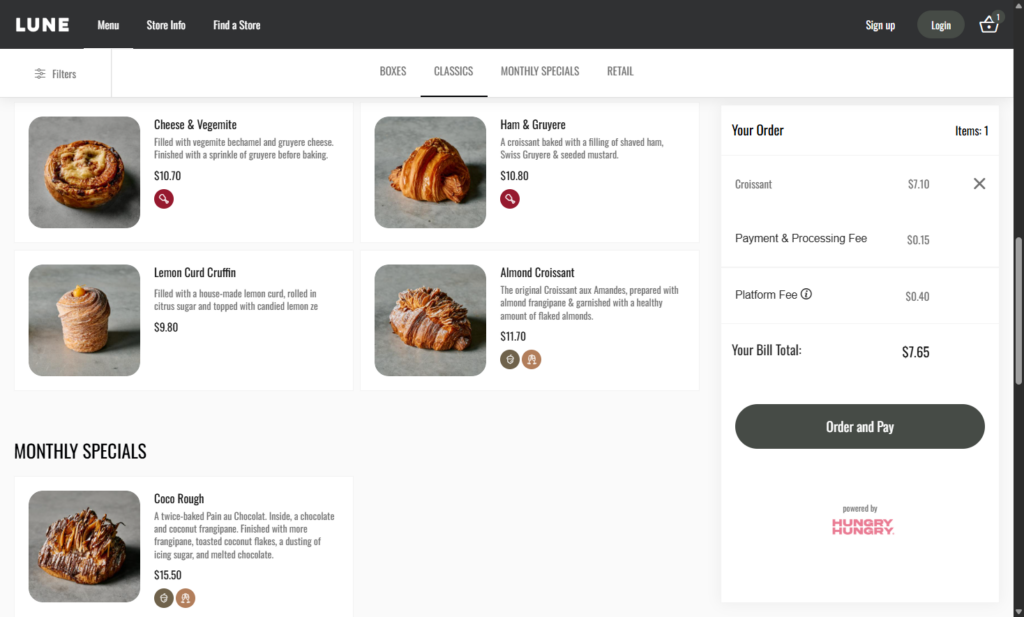This screenshot has width=1024, height=617.
Task: Open Store Info in the top menu
Action: click(166, 25)
